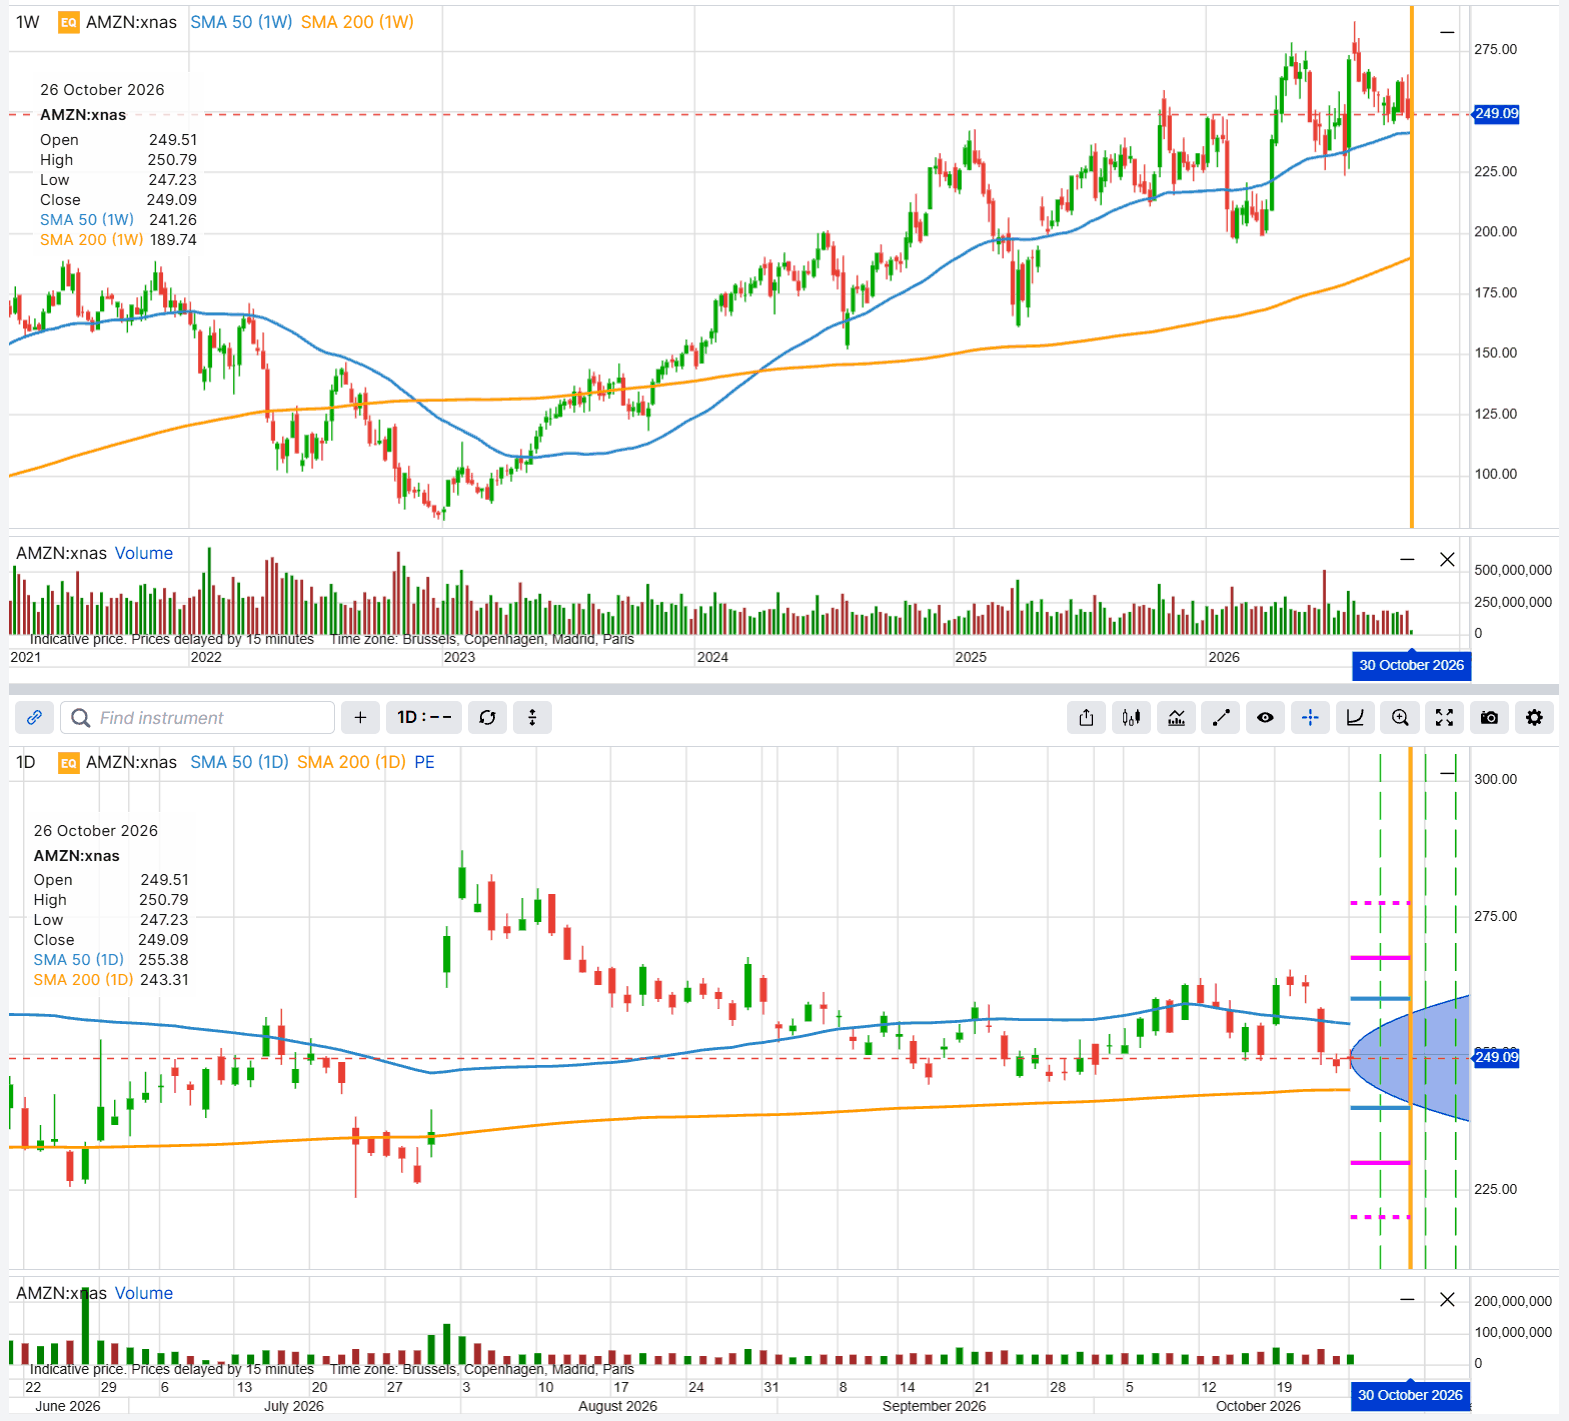The image size is (1569, 1421).
Task: Click the SMA 50 (1D) value 255.38 in the legend
Action: coord(164,960)
